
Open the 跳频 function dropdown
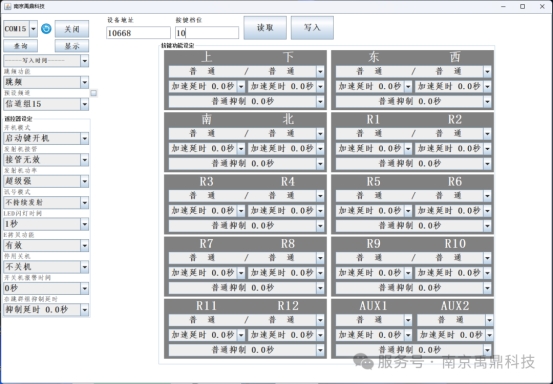tap(46, 83)
